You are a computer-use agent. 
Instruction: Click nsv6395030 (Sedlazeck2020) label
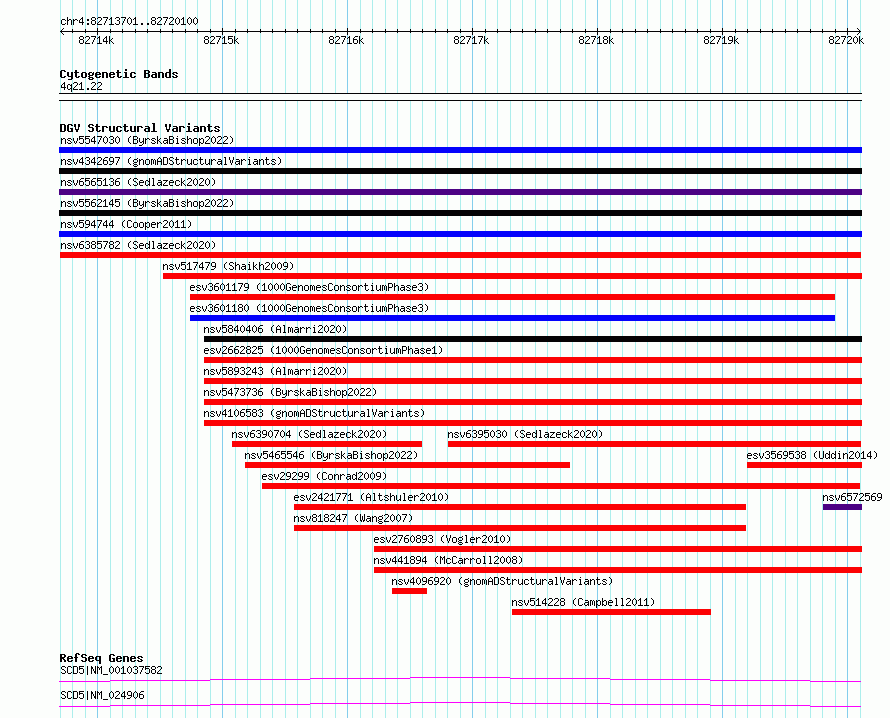click(x=525, y=434)
